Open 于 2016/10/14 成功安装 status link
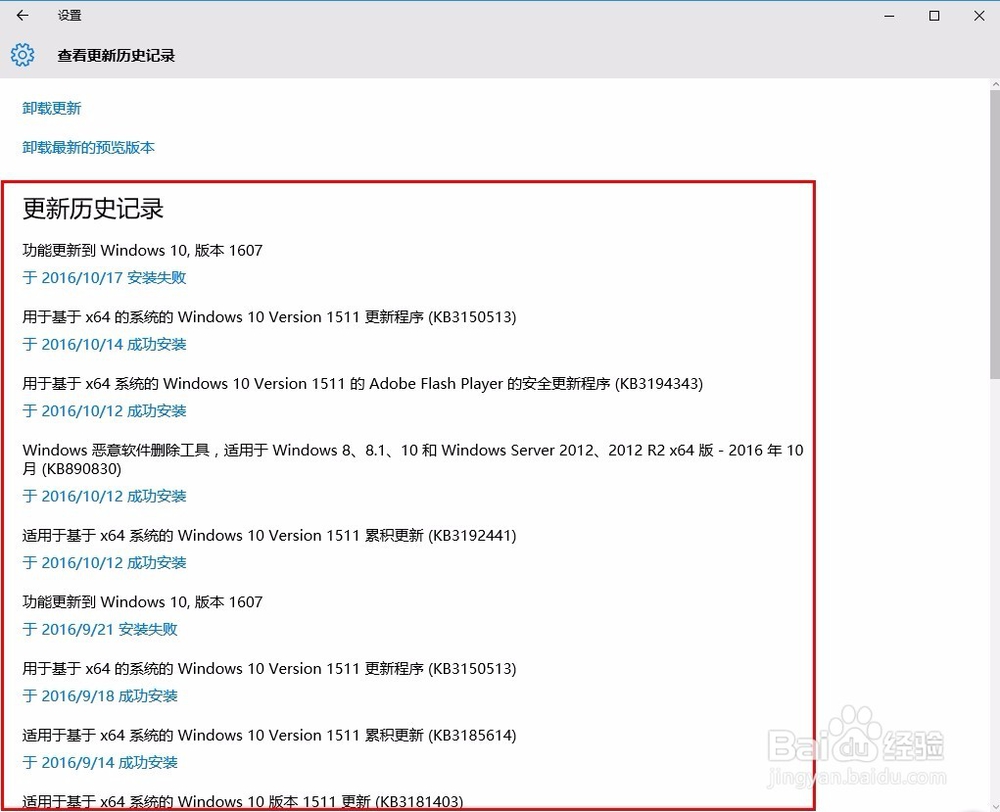 pyautogui.click(x=104, y=344)
